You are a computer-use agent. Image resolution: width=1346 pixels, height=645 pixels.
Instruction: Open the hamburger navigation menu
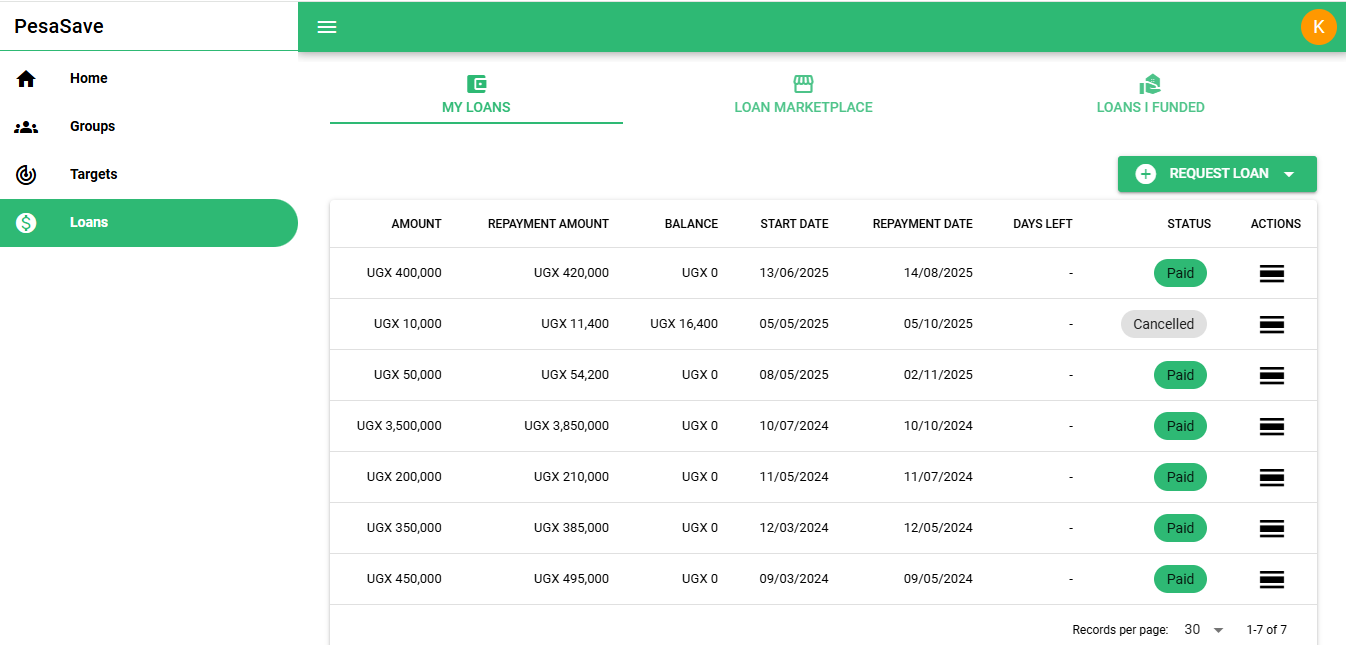327,27
